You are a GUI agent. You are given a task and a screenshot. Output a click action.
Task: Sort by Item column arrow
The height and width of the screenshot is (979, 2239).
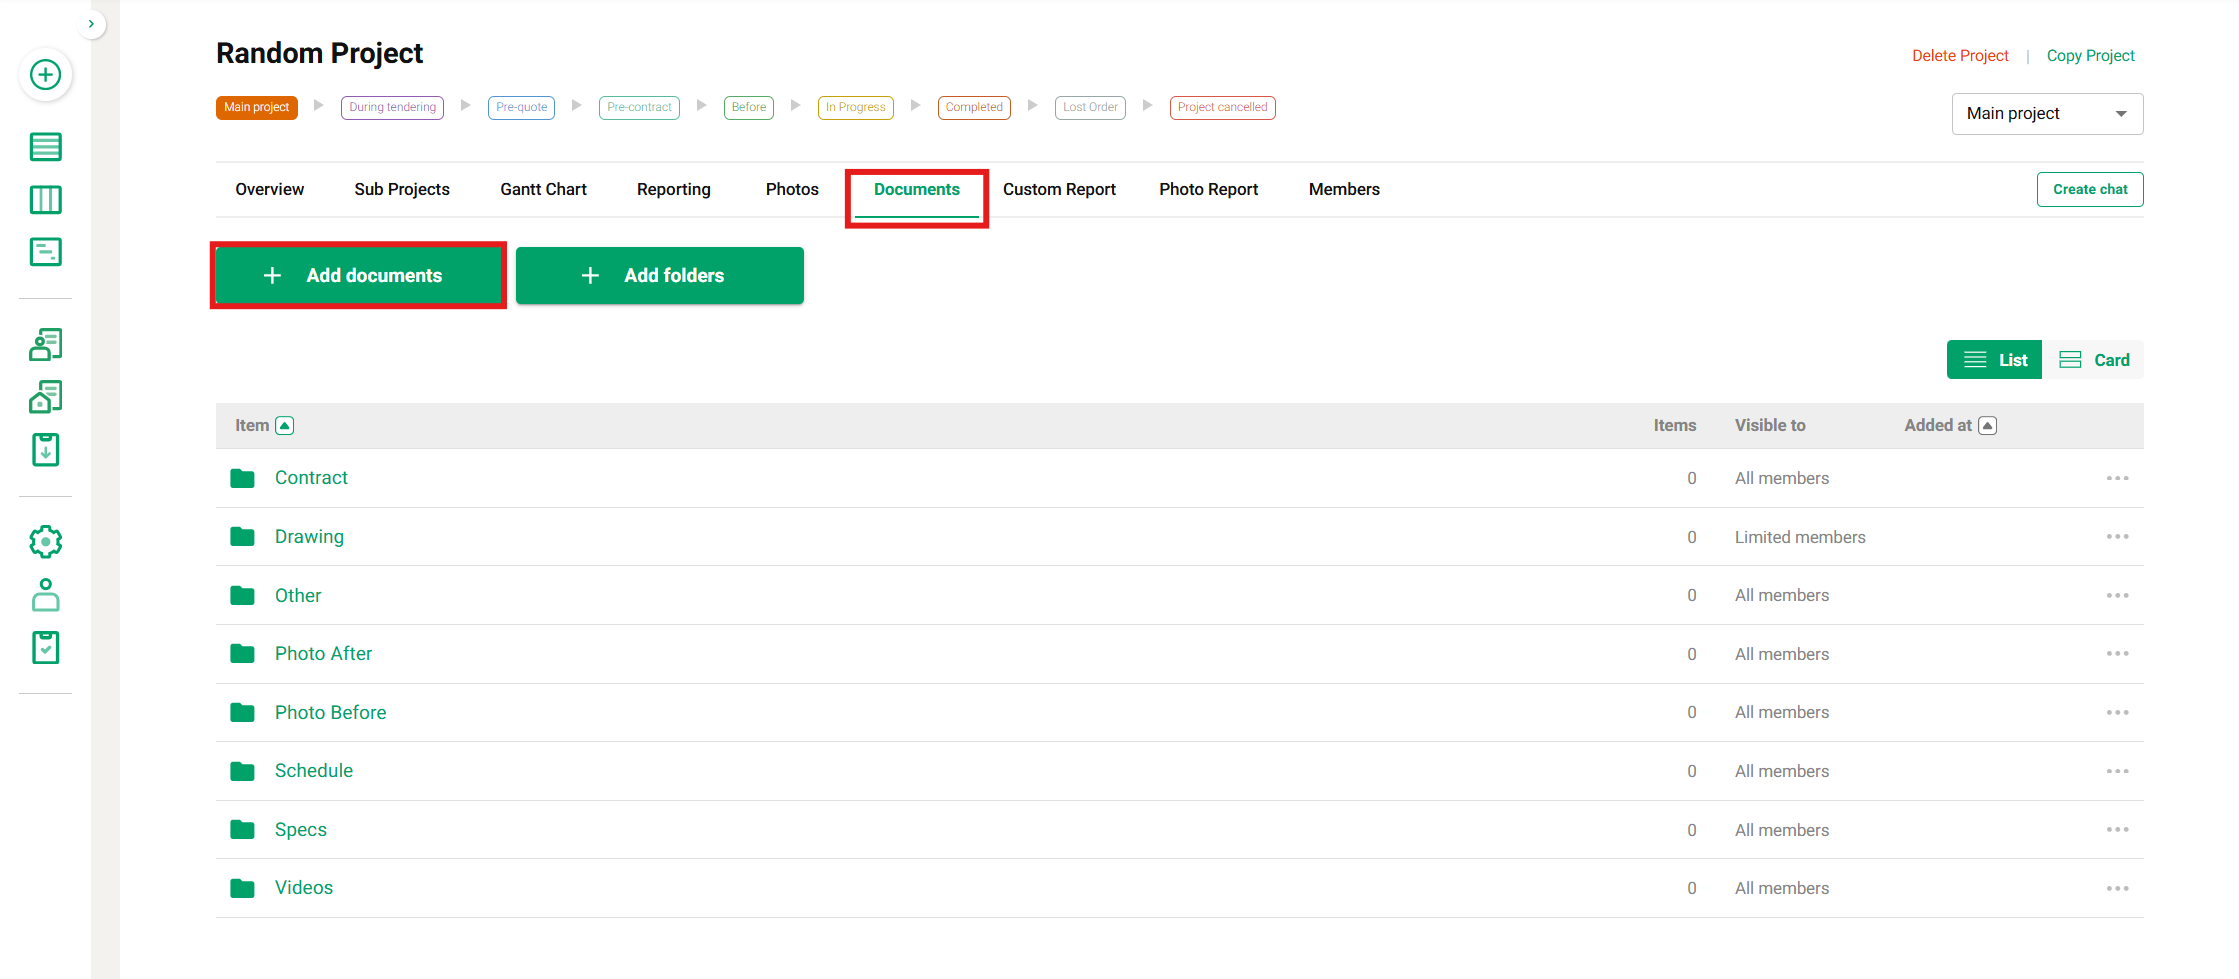point(285,426)
